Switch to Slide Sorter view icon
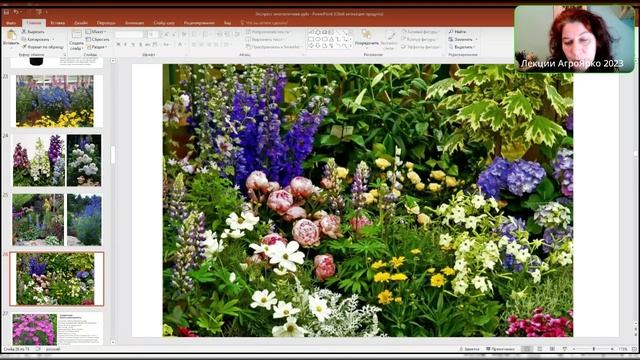Screen dimensions: 640x360 (540, 349)
